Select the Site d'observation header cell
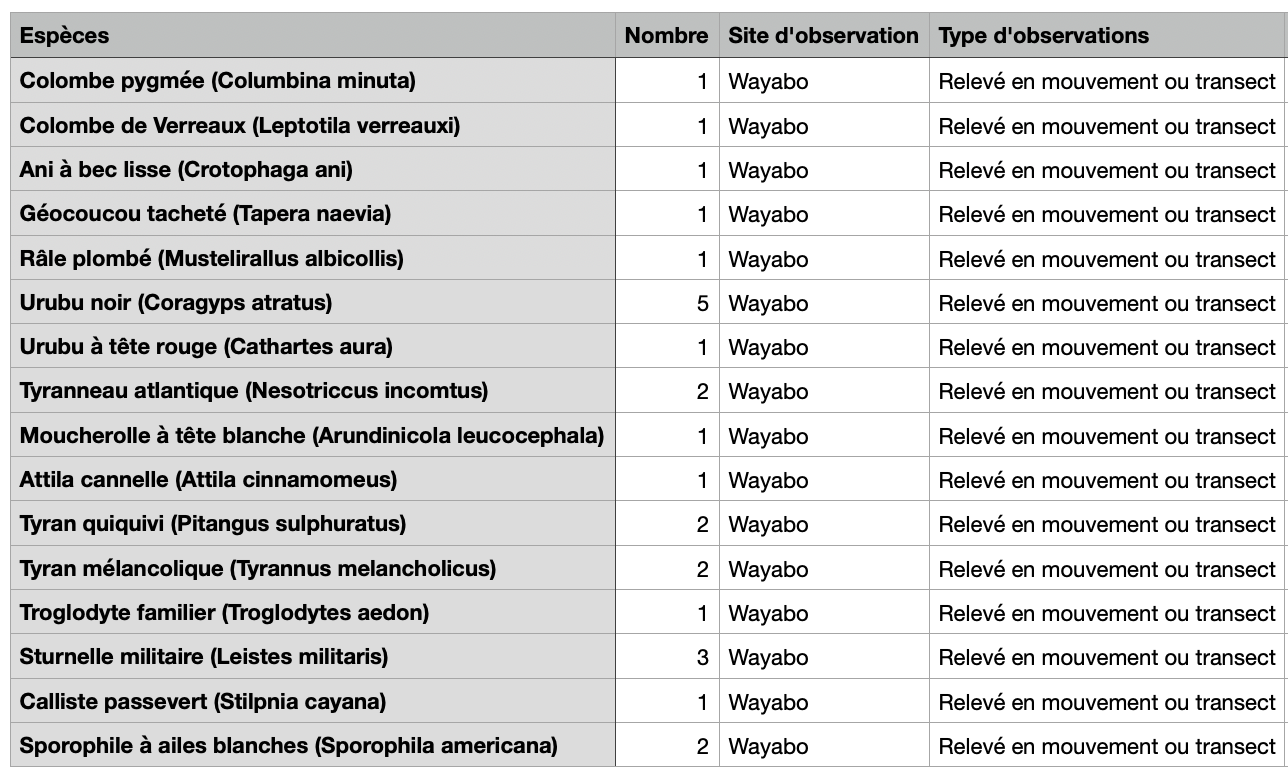The height and width of the screenshot is (771, 1288). [823, 36]
